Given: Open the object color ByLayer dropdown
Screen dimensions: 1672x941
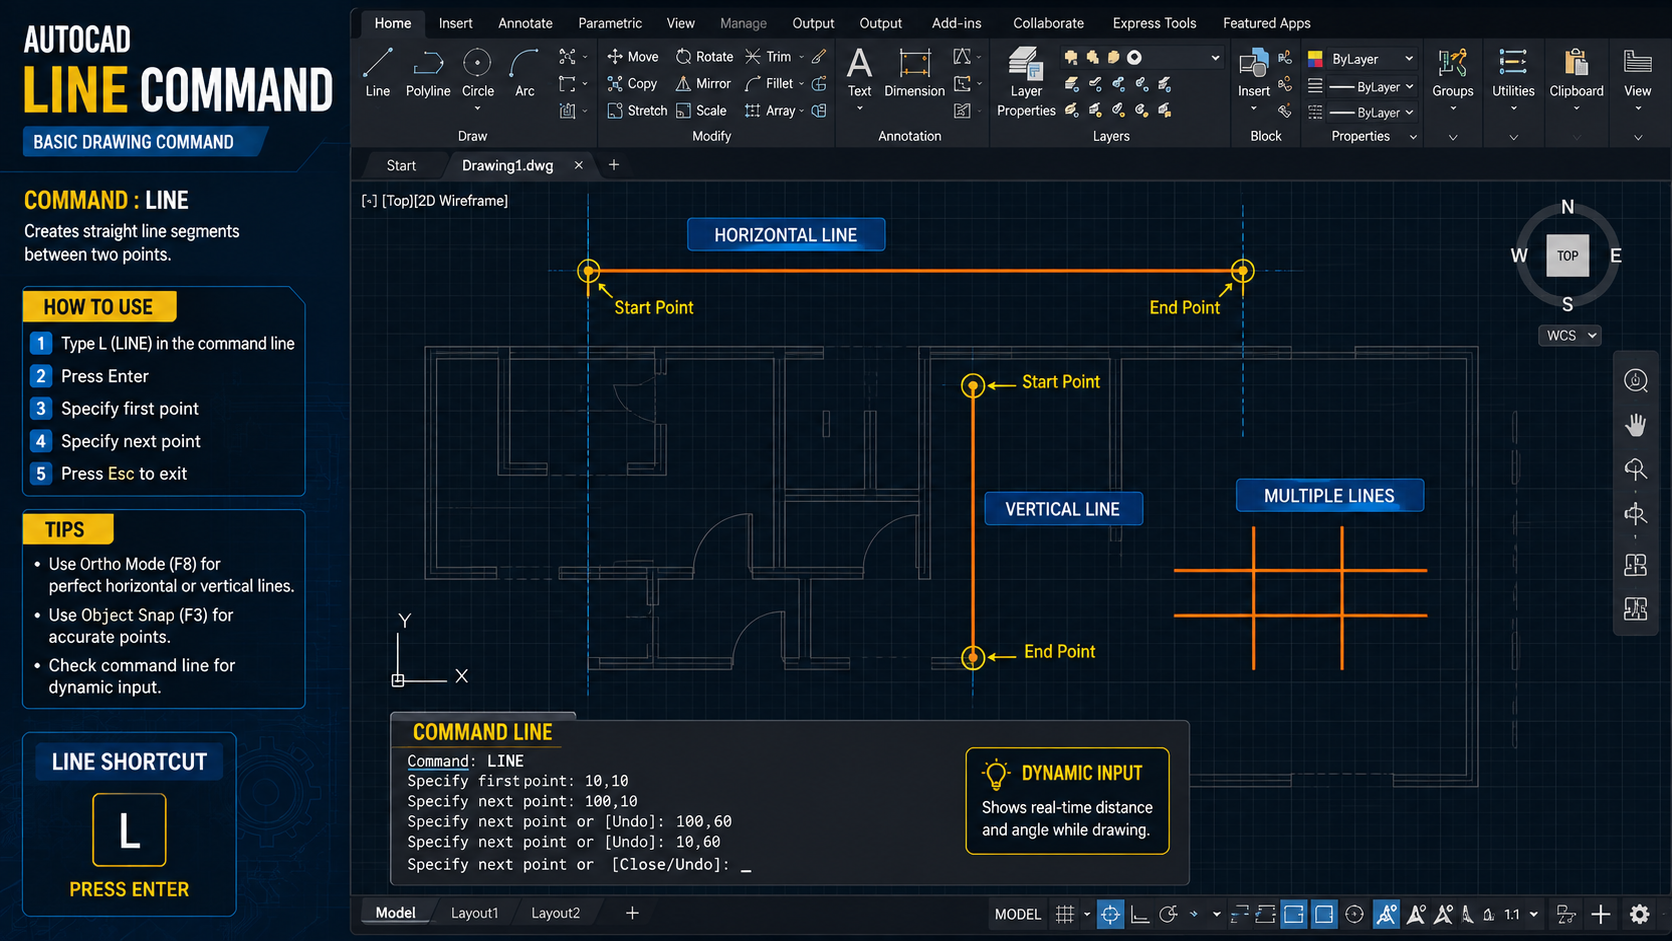Looking at the screenshot, I should [x=1371, y=59].
